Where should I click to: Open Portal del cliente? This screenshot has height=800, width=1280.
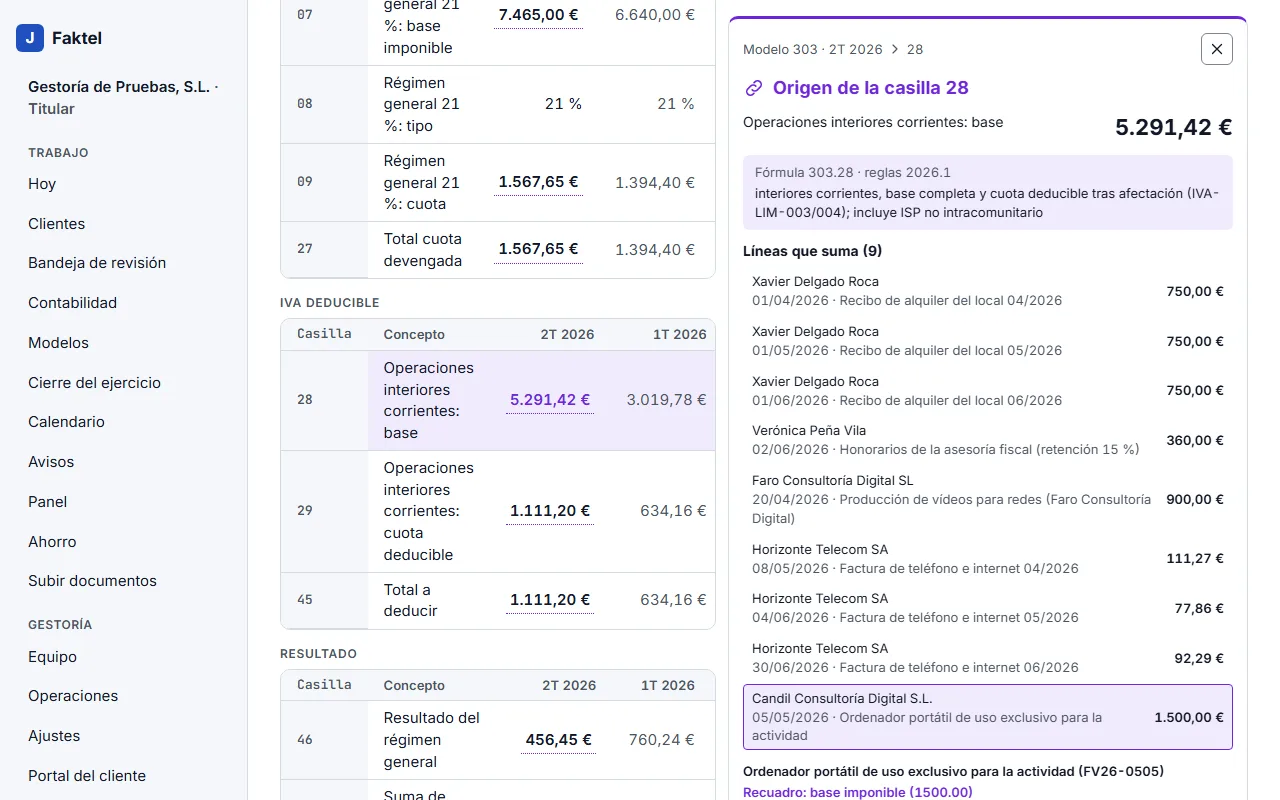pyautogui.click(x=87, y=776)
